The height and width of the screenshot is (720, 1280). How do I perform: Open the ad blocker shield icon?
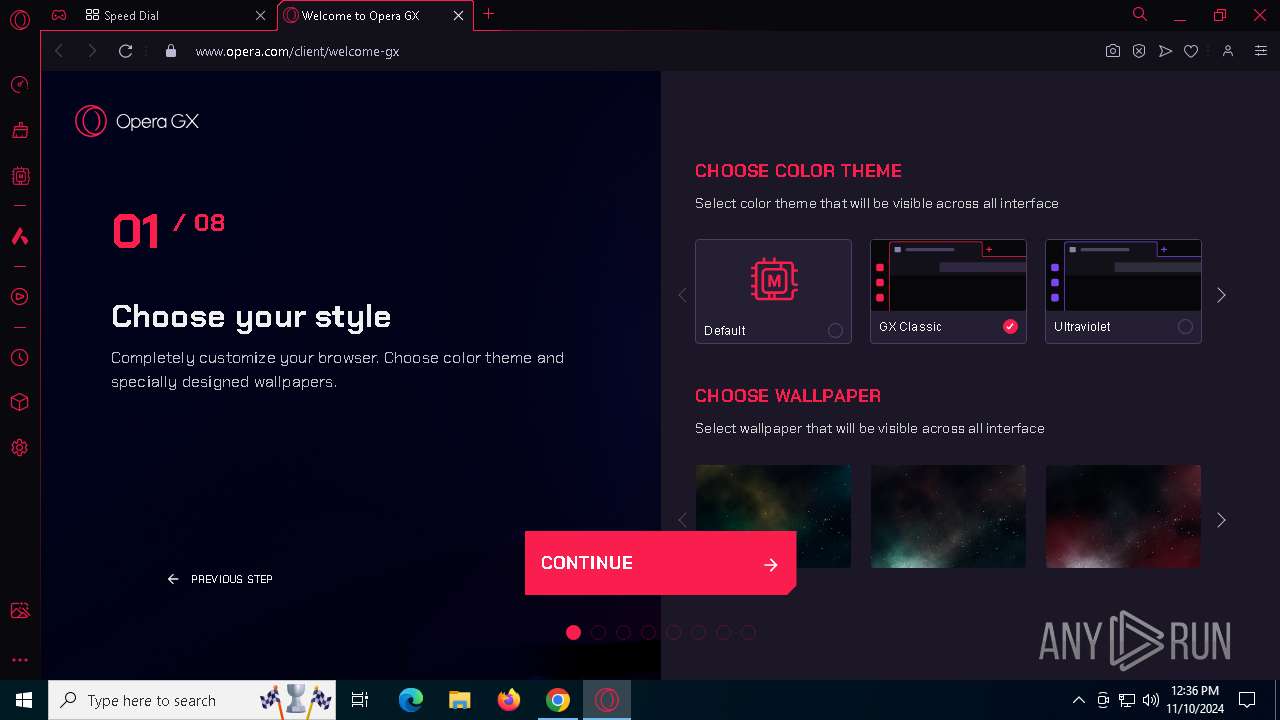tap(1139, 51)
